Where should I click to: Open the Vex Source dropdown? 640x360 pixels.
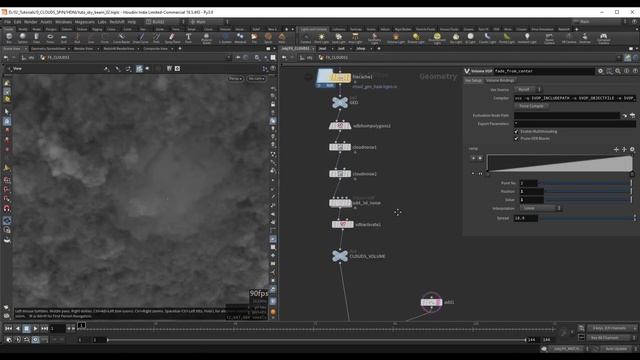click(528, 89)
